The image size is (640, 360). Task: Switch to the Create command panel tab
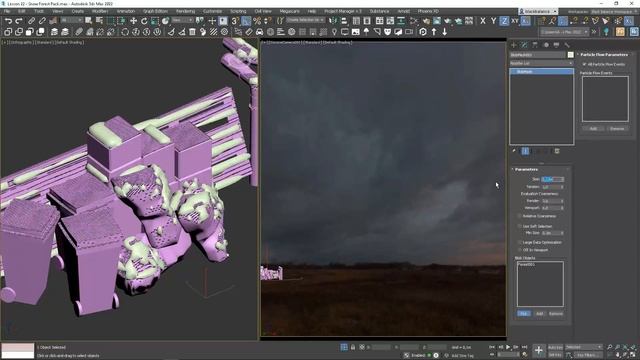pyautogui.click(x=514, y=45)
